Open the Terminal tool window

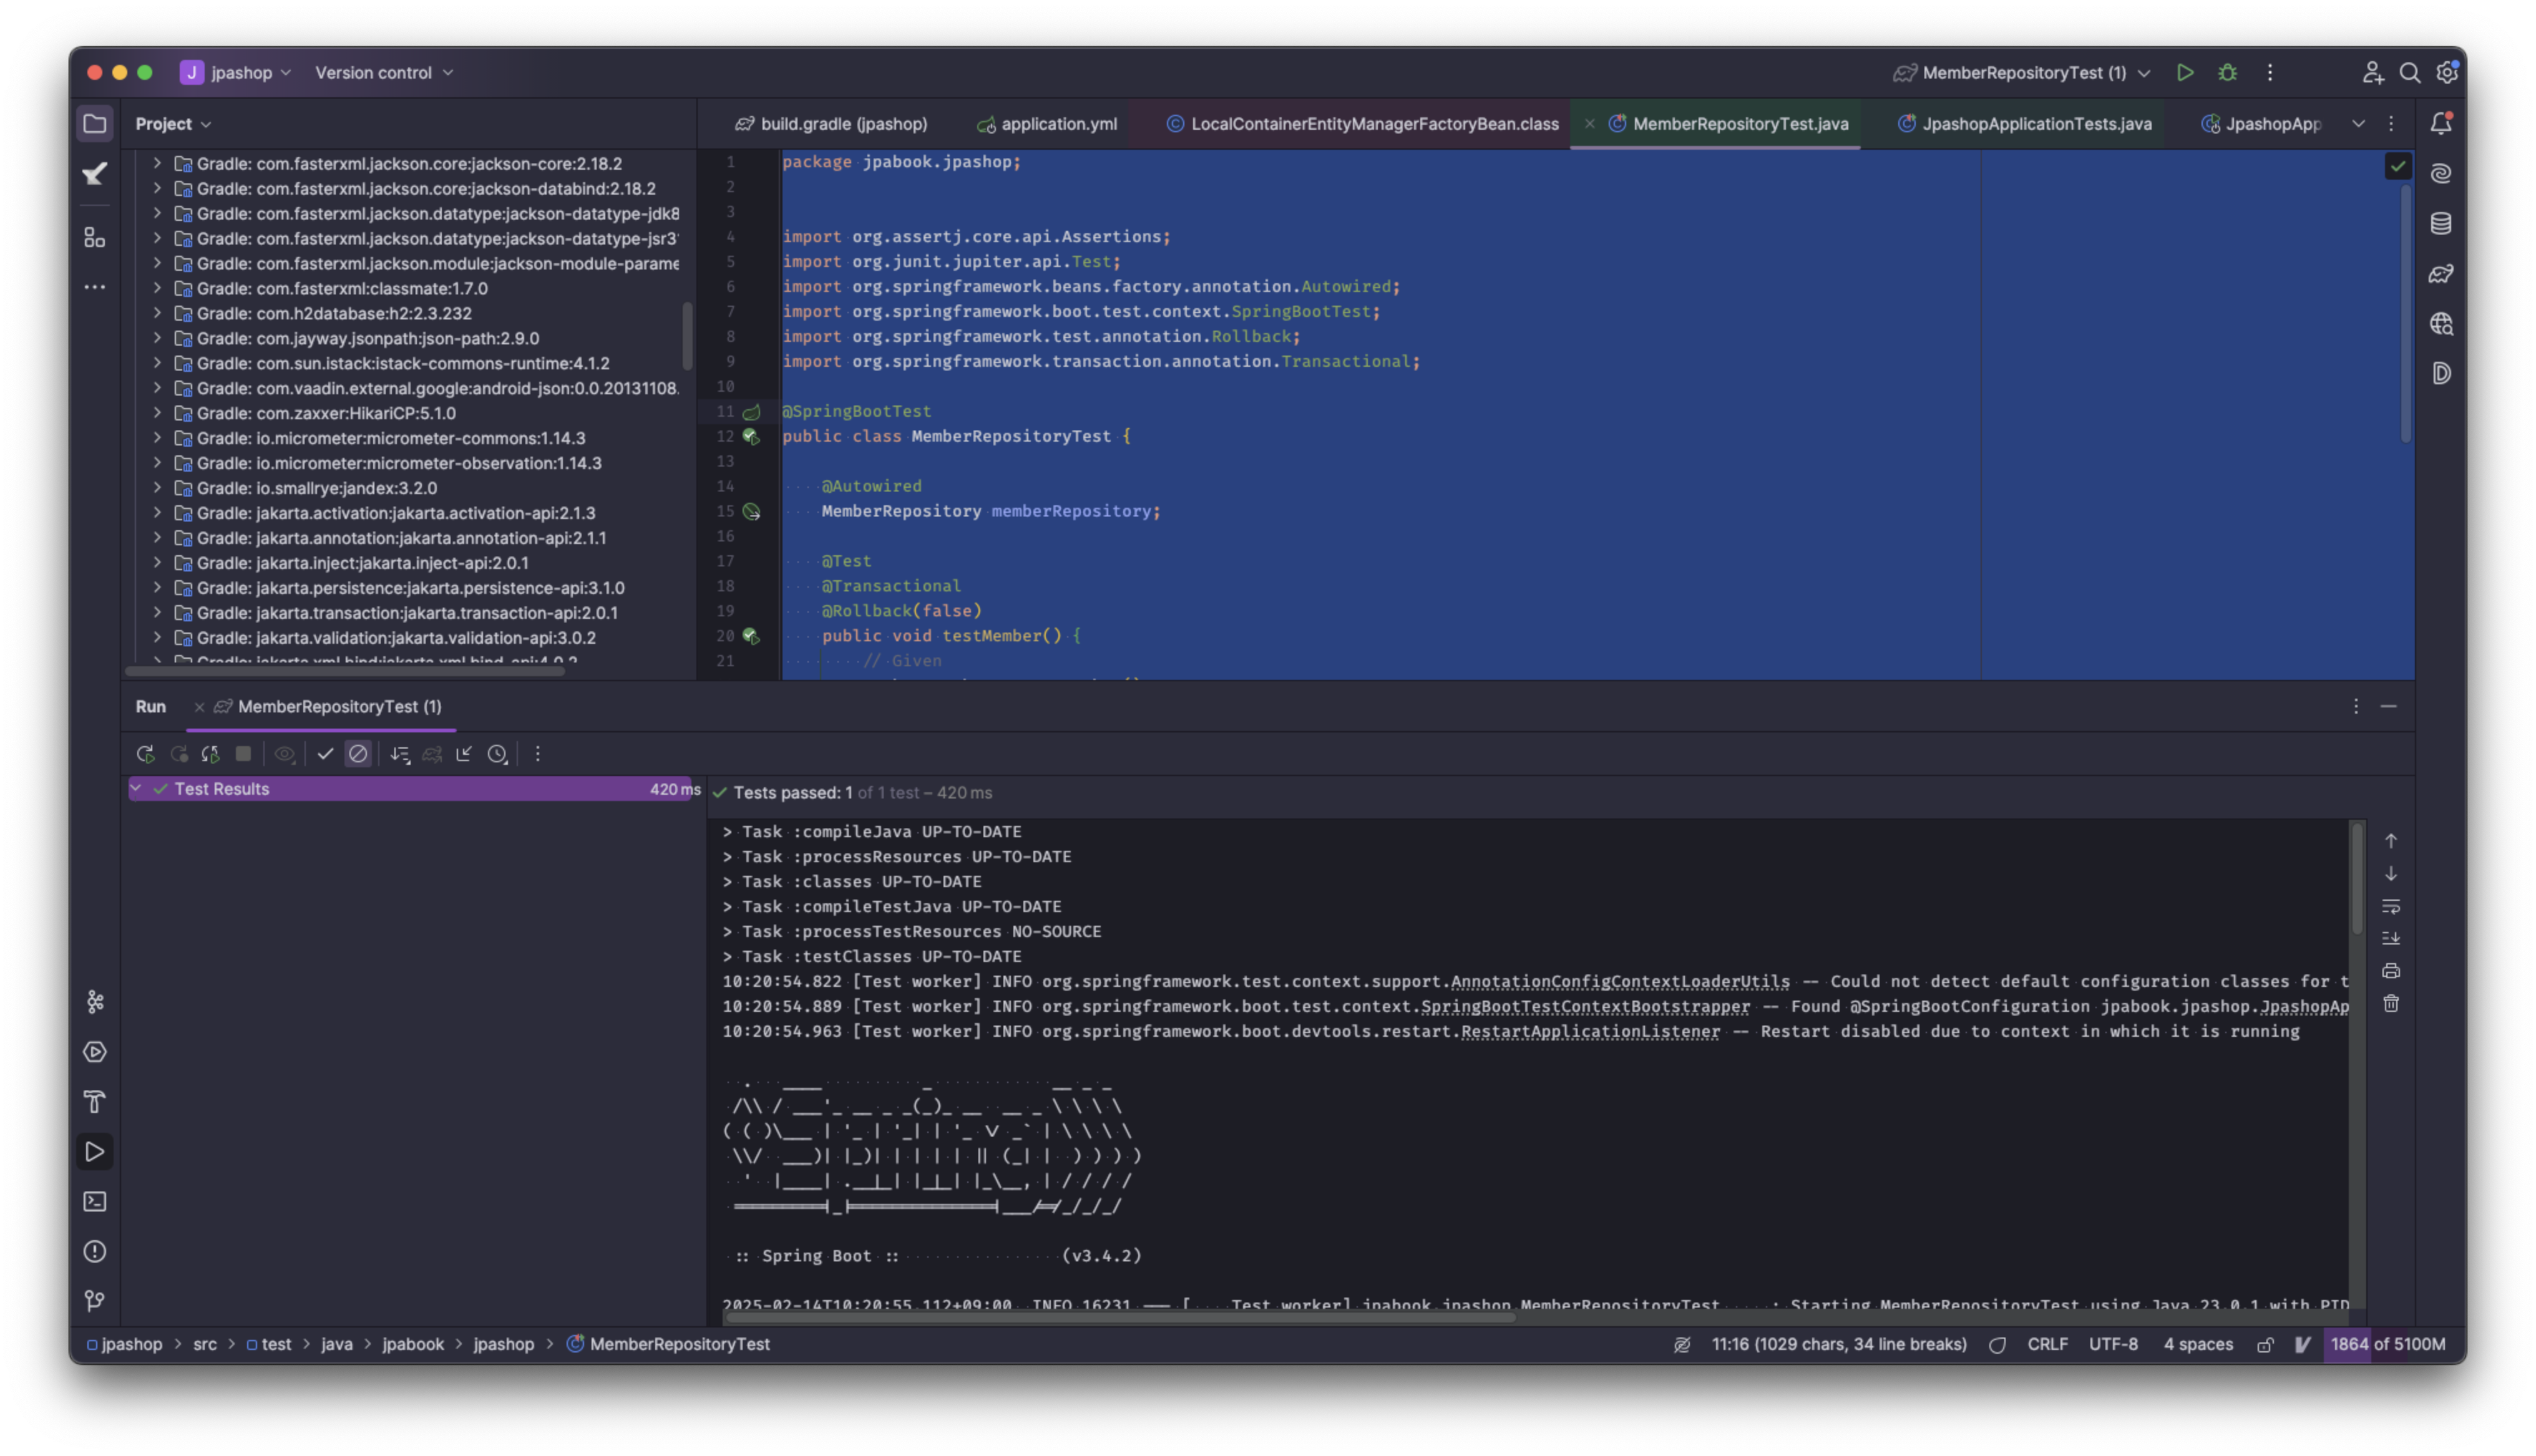tap(95, 1202)
